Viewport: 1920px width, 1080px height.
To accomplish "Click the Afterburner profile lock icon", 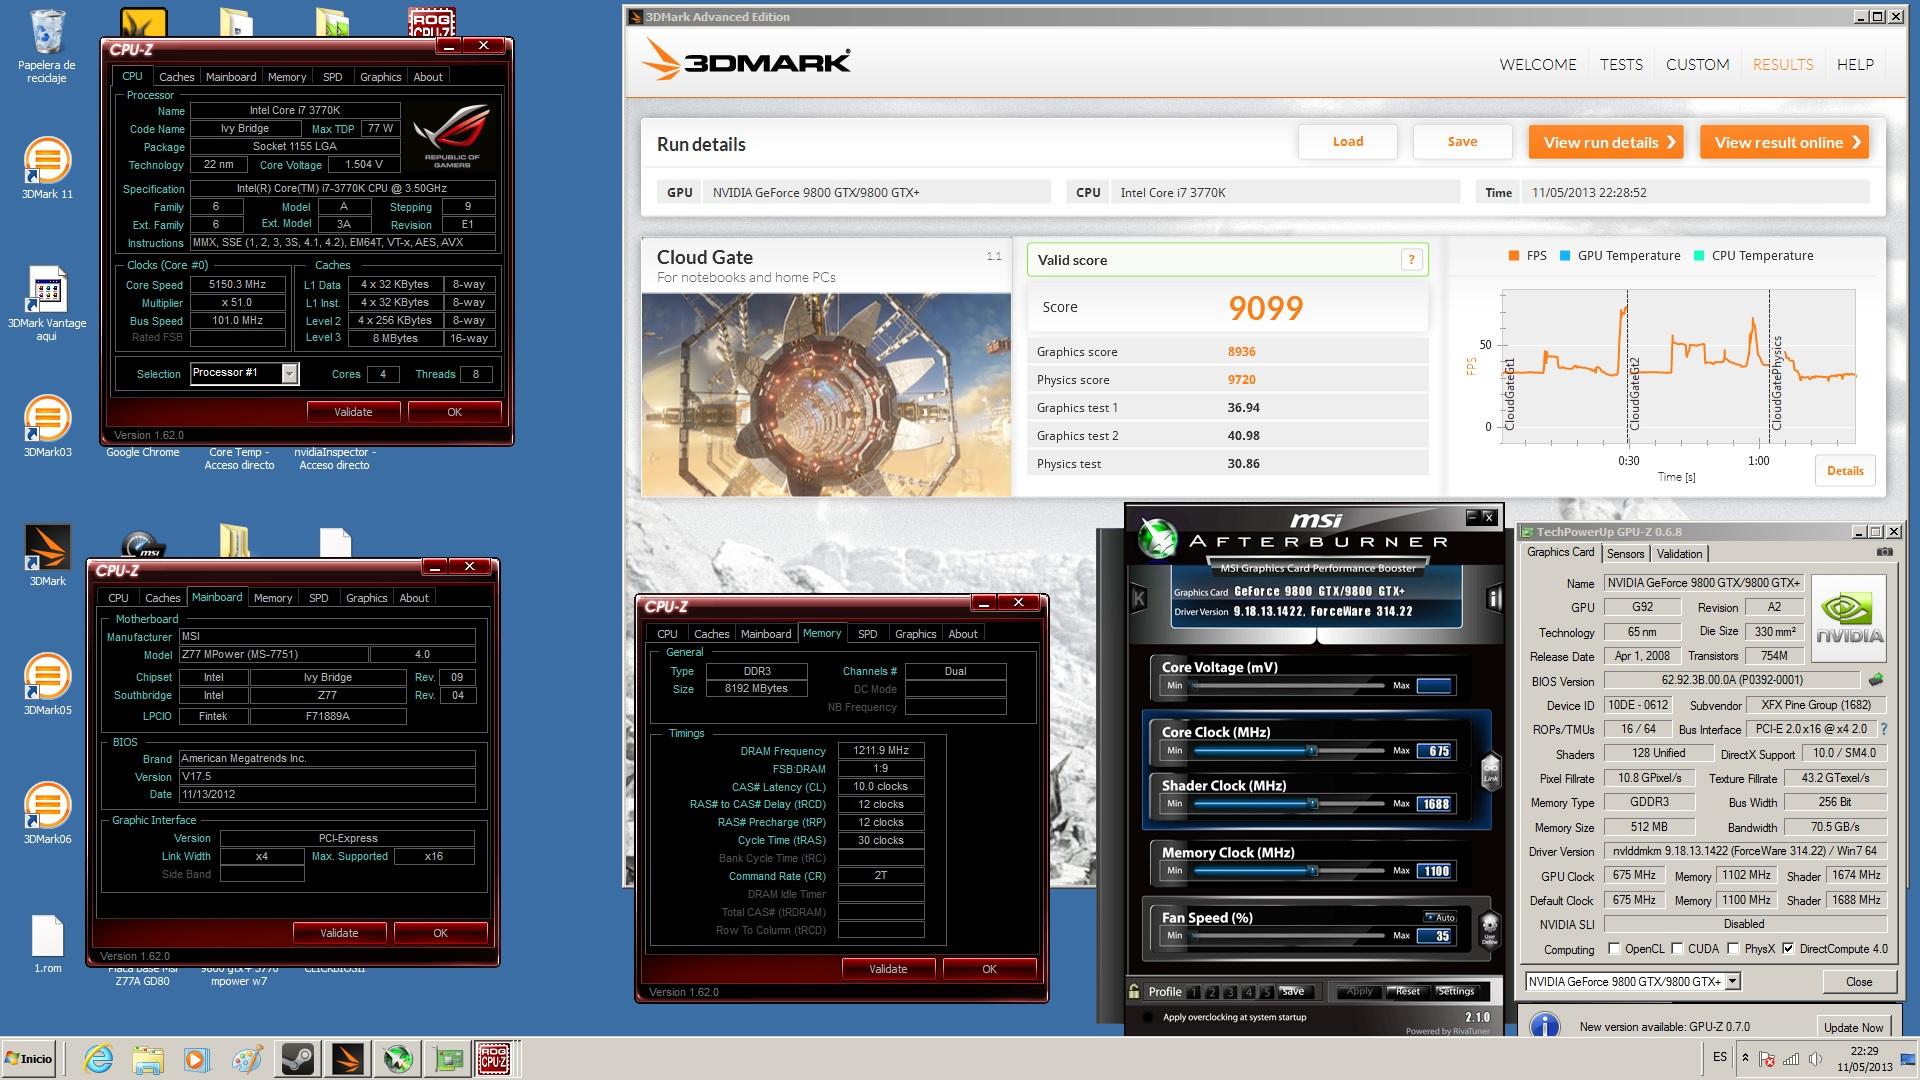I will point(1134,991).
